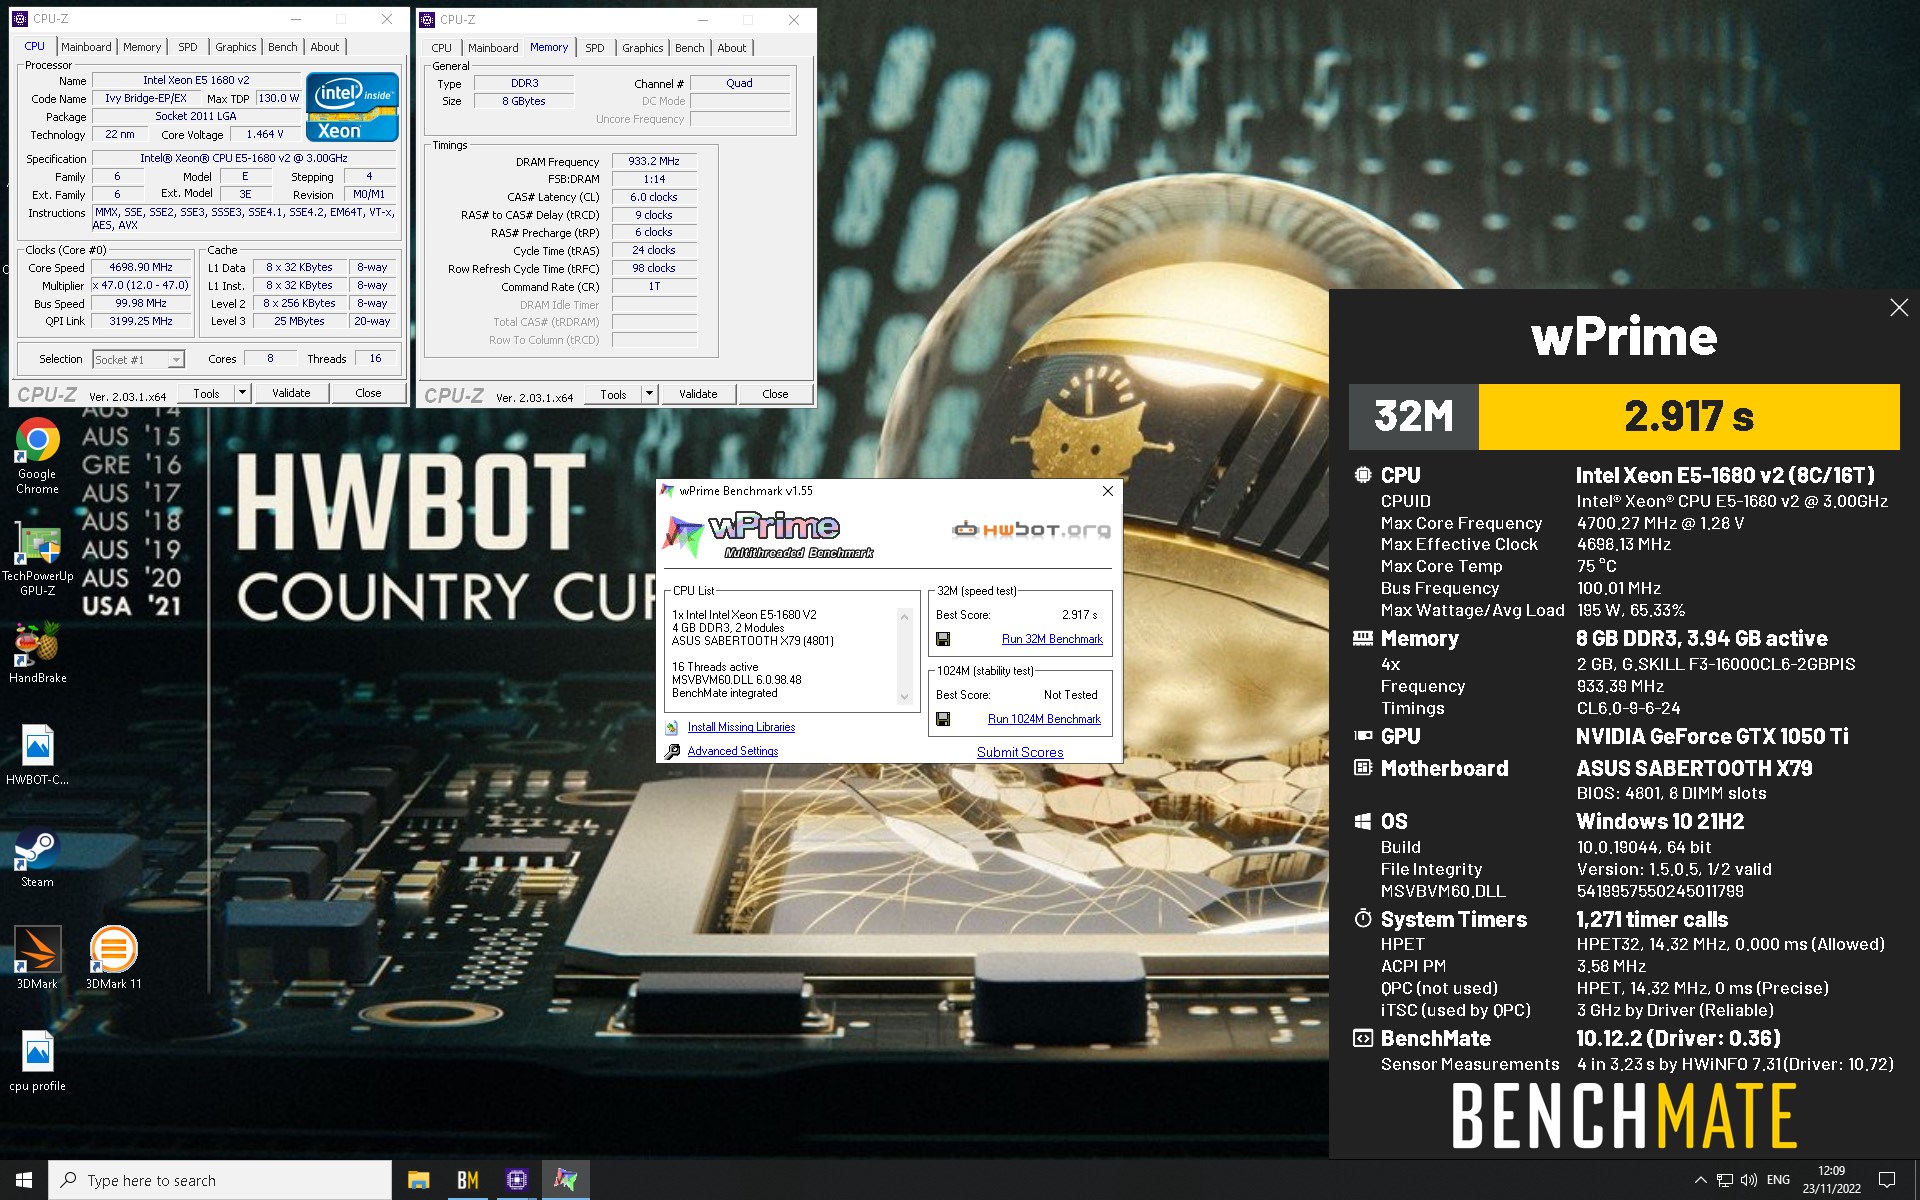This screenshot has width=1920, height=1200.
Task: Click volume speaker icon in tray
Action: [x=1749, y=1180]
